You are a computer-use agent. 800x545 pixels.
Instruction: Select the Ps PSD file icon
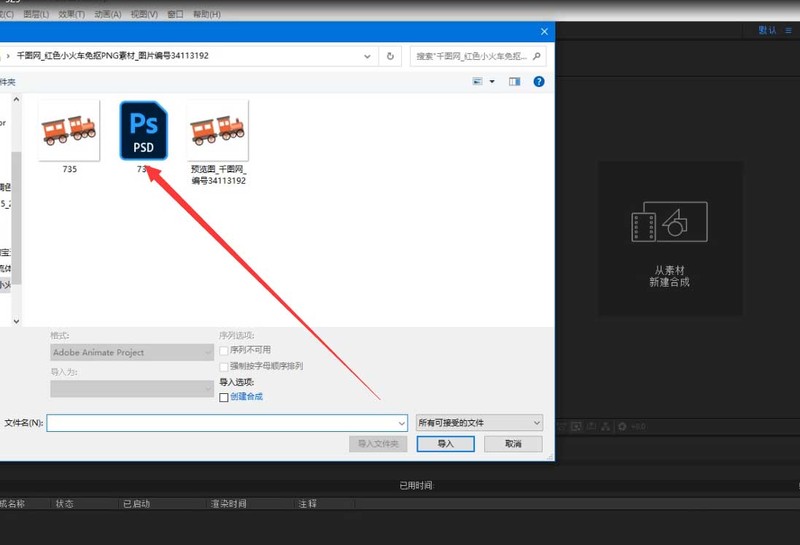pos(143,131)
